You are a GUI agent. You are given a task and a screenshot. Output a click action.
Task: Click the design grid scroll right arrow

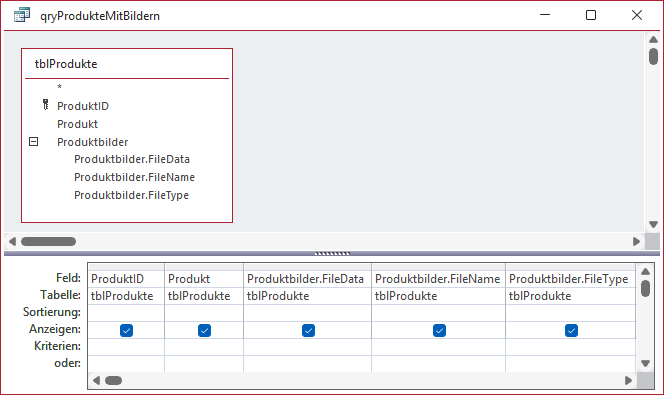(628, 380)
